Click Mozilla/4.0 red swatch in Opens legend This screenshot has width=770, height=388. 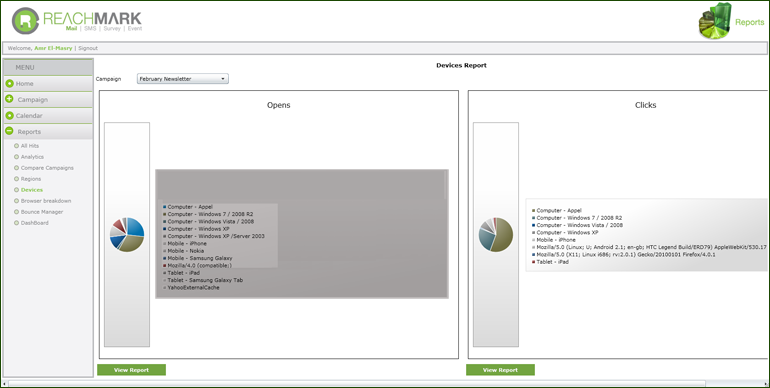coord(165,266)
